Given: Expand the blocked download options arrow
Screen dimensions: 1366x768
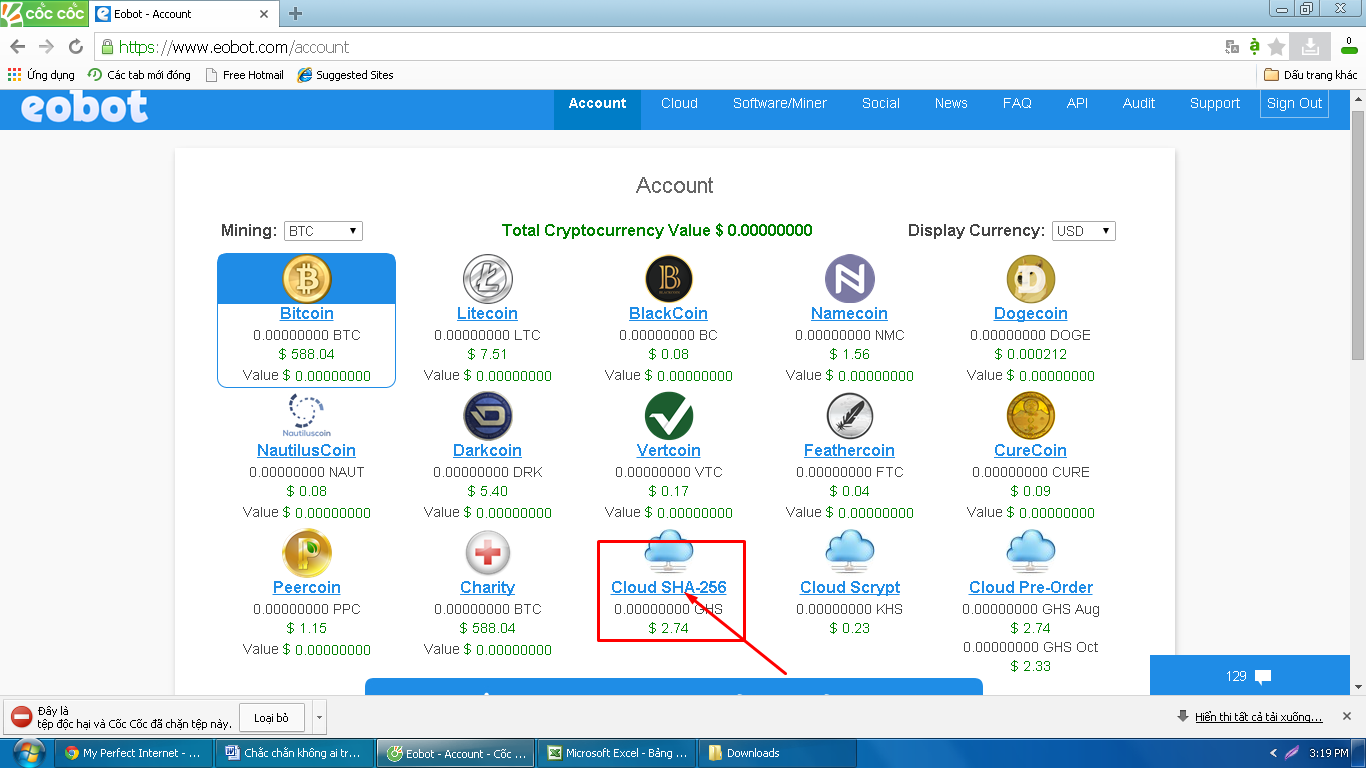Looking at the screenshot, I should [319, 717].
